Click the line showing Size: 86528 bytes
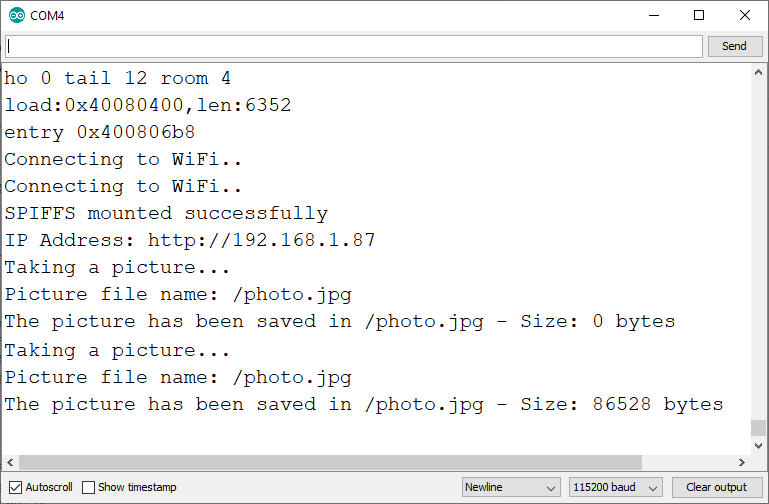 (364, 404)
